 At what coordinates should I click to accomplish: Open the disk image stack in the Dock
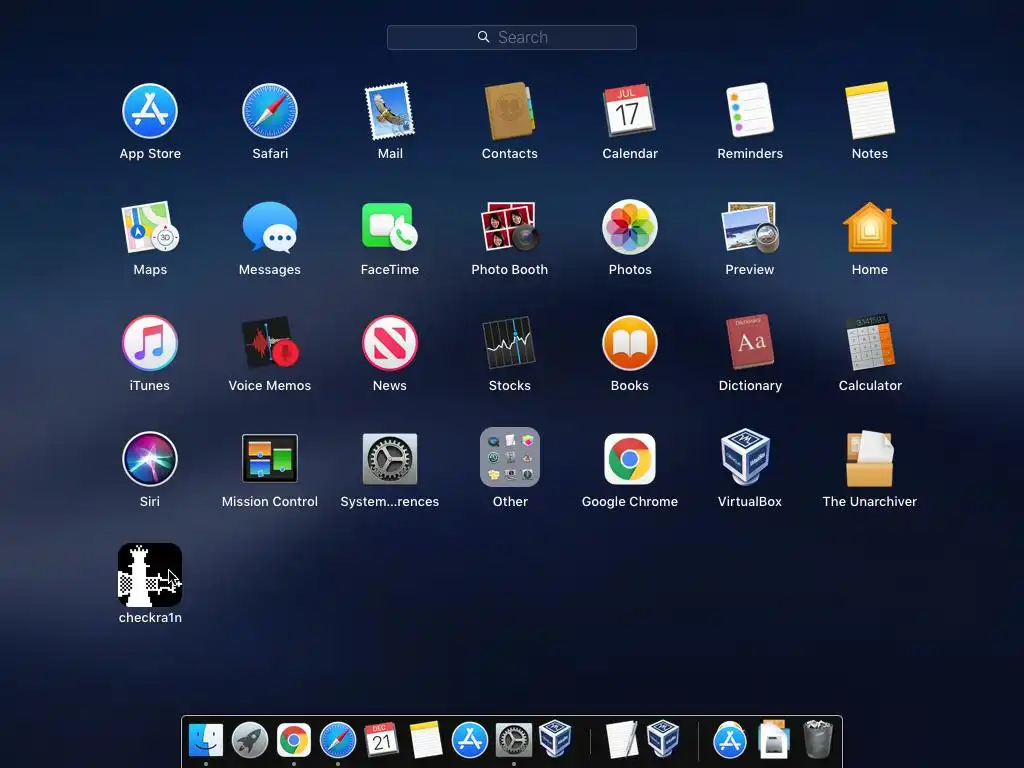(x=773, y=739)
